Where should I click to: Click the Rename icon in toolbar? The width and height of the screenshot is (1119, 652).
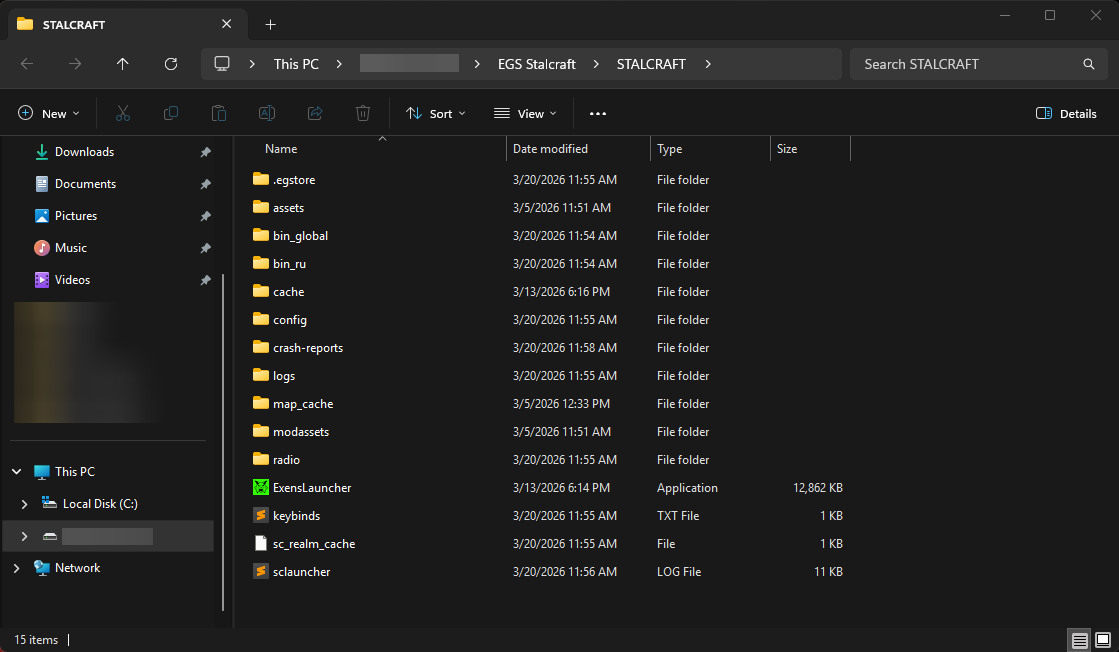pyautogui.click(x=267, y=114)
